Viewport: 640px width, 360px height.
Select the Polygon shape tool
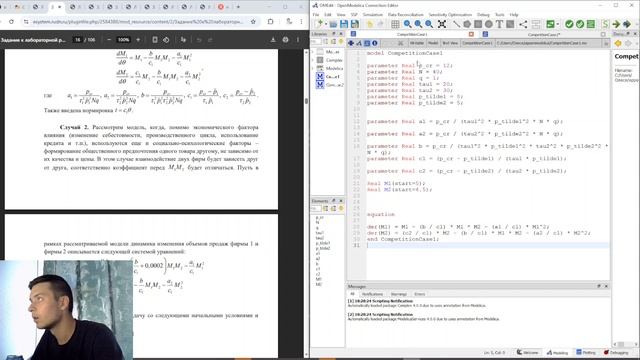pyautogui.click(x=467, y=24)
